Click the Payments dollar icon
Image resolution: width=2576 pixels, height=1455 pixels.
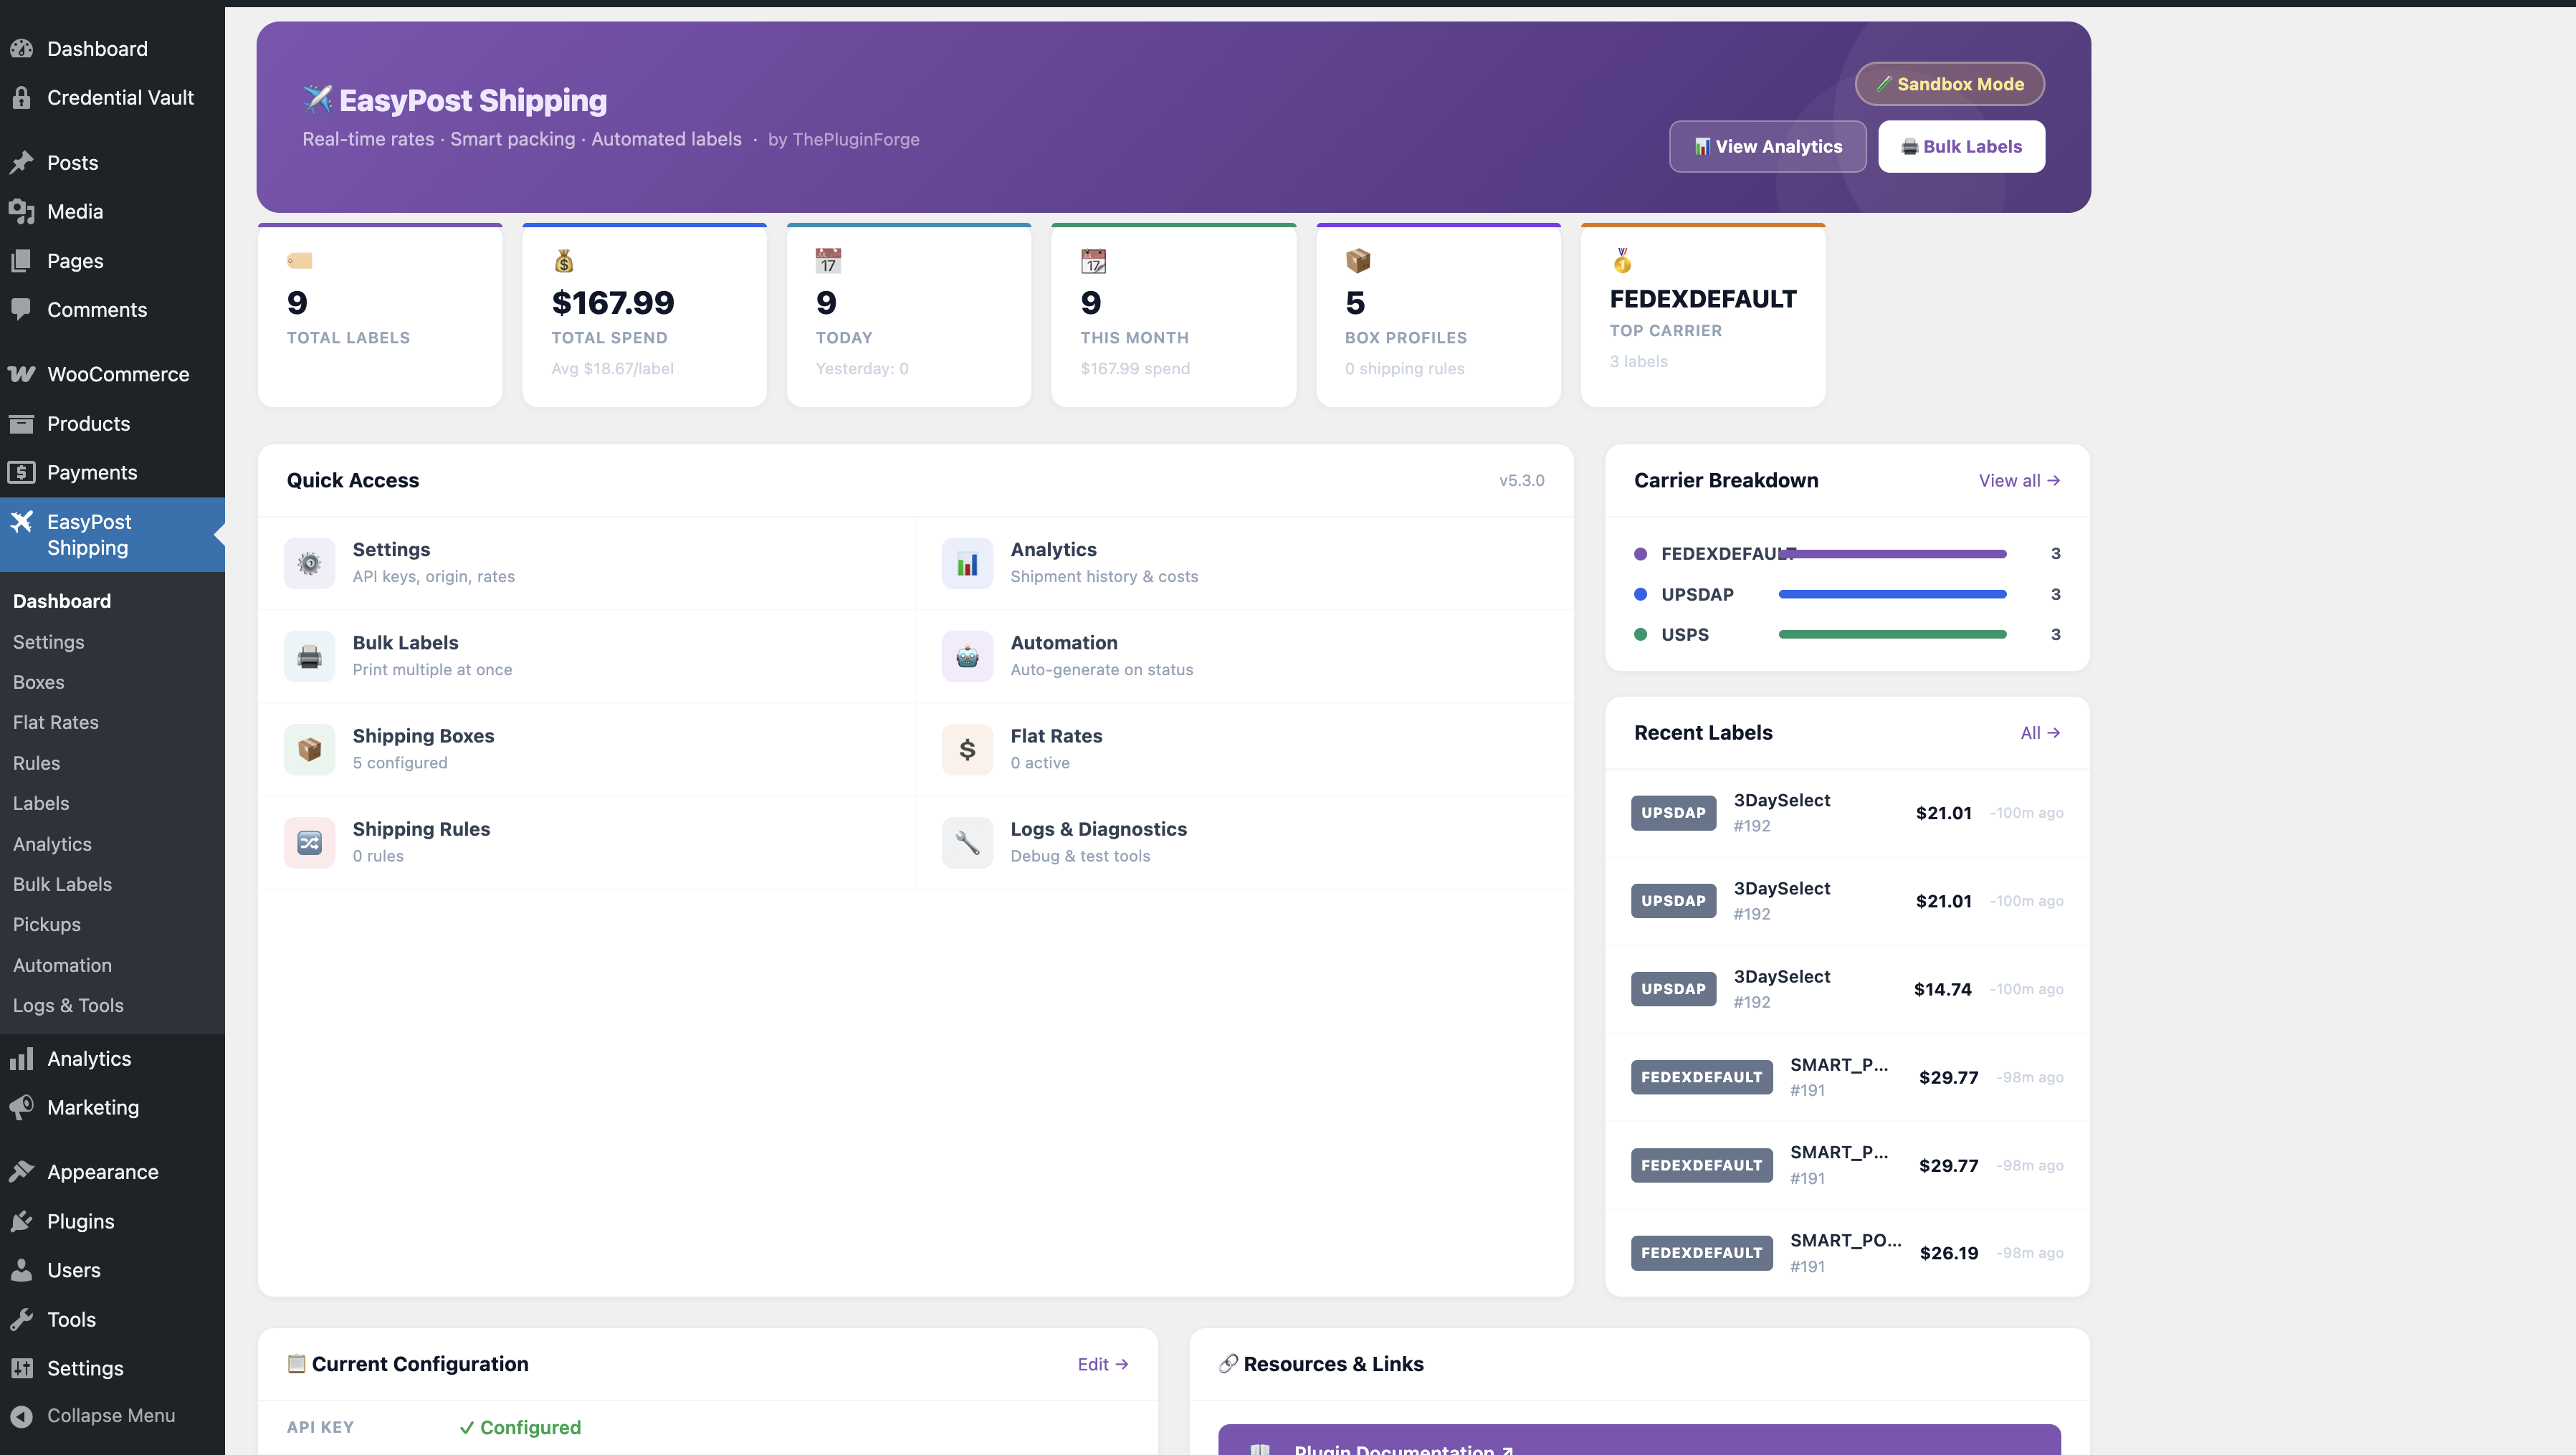22,472
